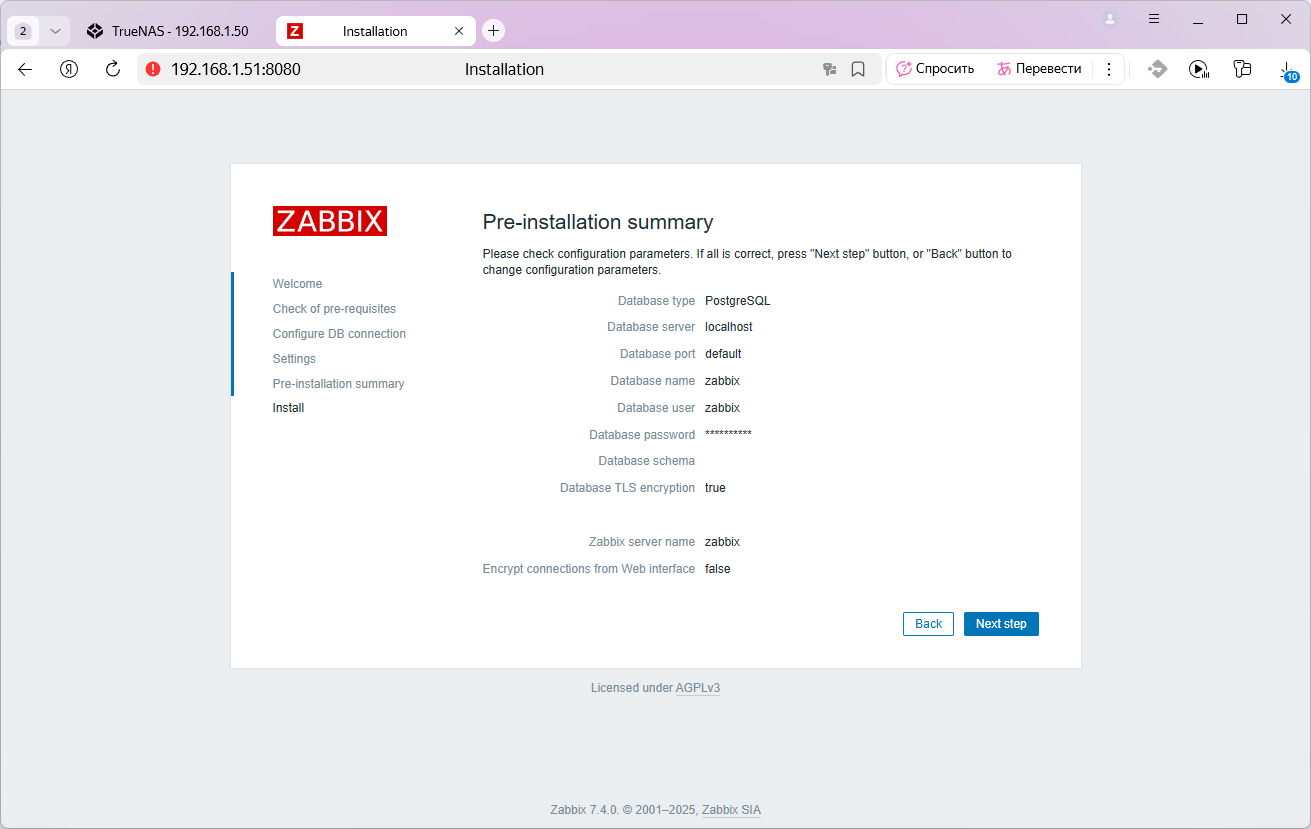The image size is (1311, 829).
Task: Open the media playback icon in toolbar
Action: [1199, 69]
